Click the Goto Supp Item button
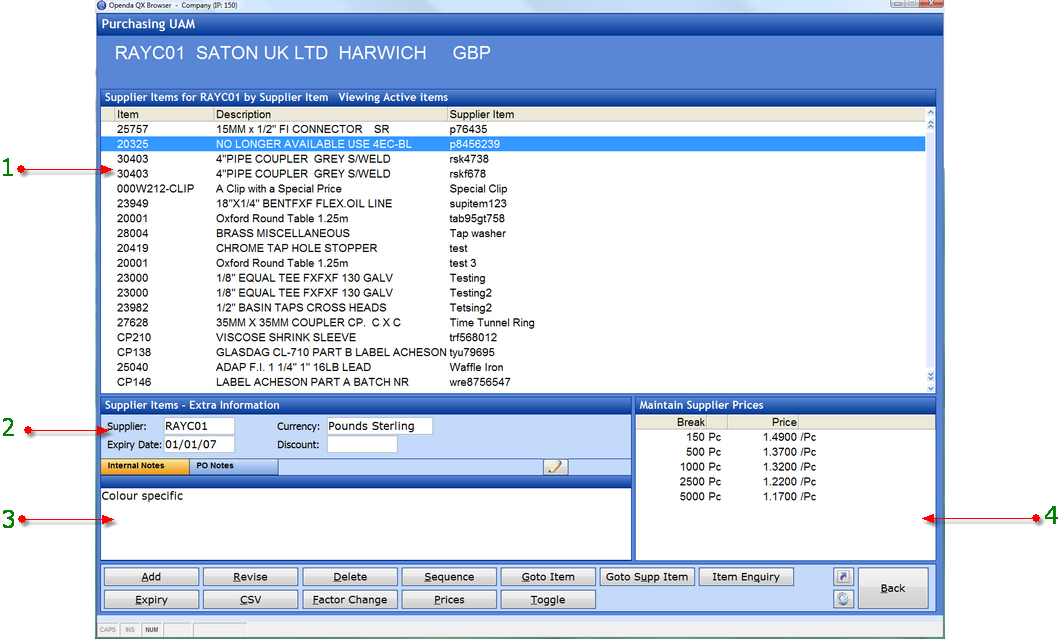1061x639 pixels. [647, 577]
